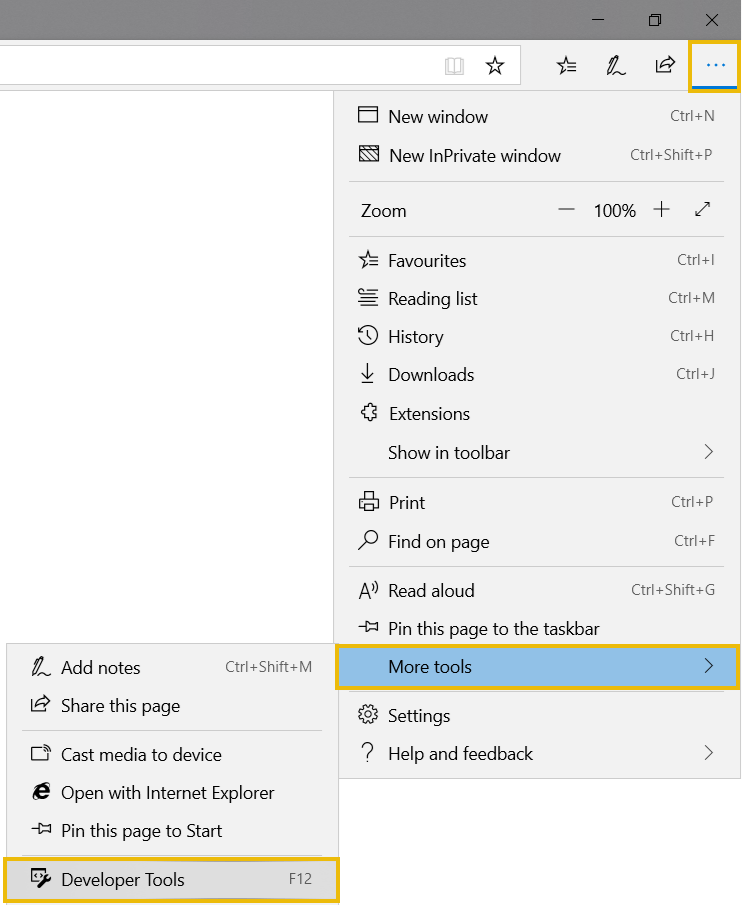742x905 pixels.
Task: Open Settings from the menu
Action: pyautogui.click(x=419, y=716)
